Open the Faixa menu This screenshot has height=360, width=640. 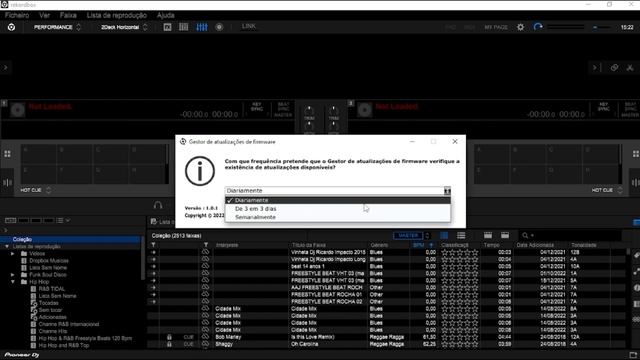[68, 15]
